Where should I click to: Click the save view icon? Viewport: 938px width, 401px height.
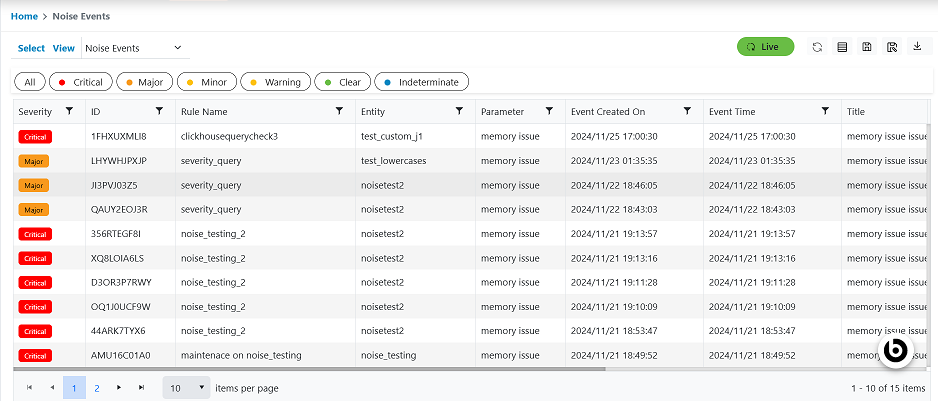[867, 47]
